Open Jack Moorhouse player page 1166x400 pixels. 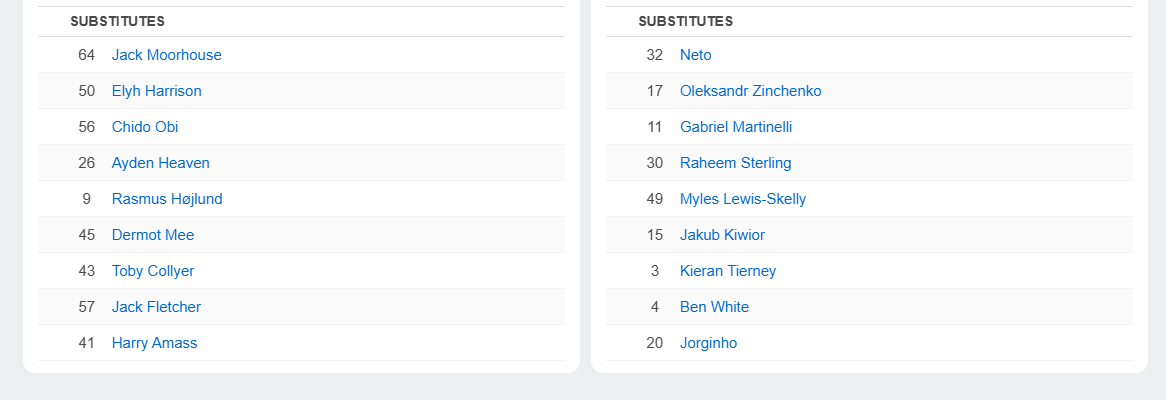click(x=166, y=55)
